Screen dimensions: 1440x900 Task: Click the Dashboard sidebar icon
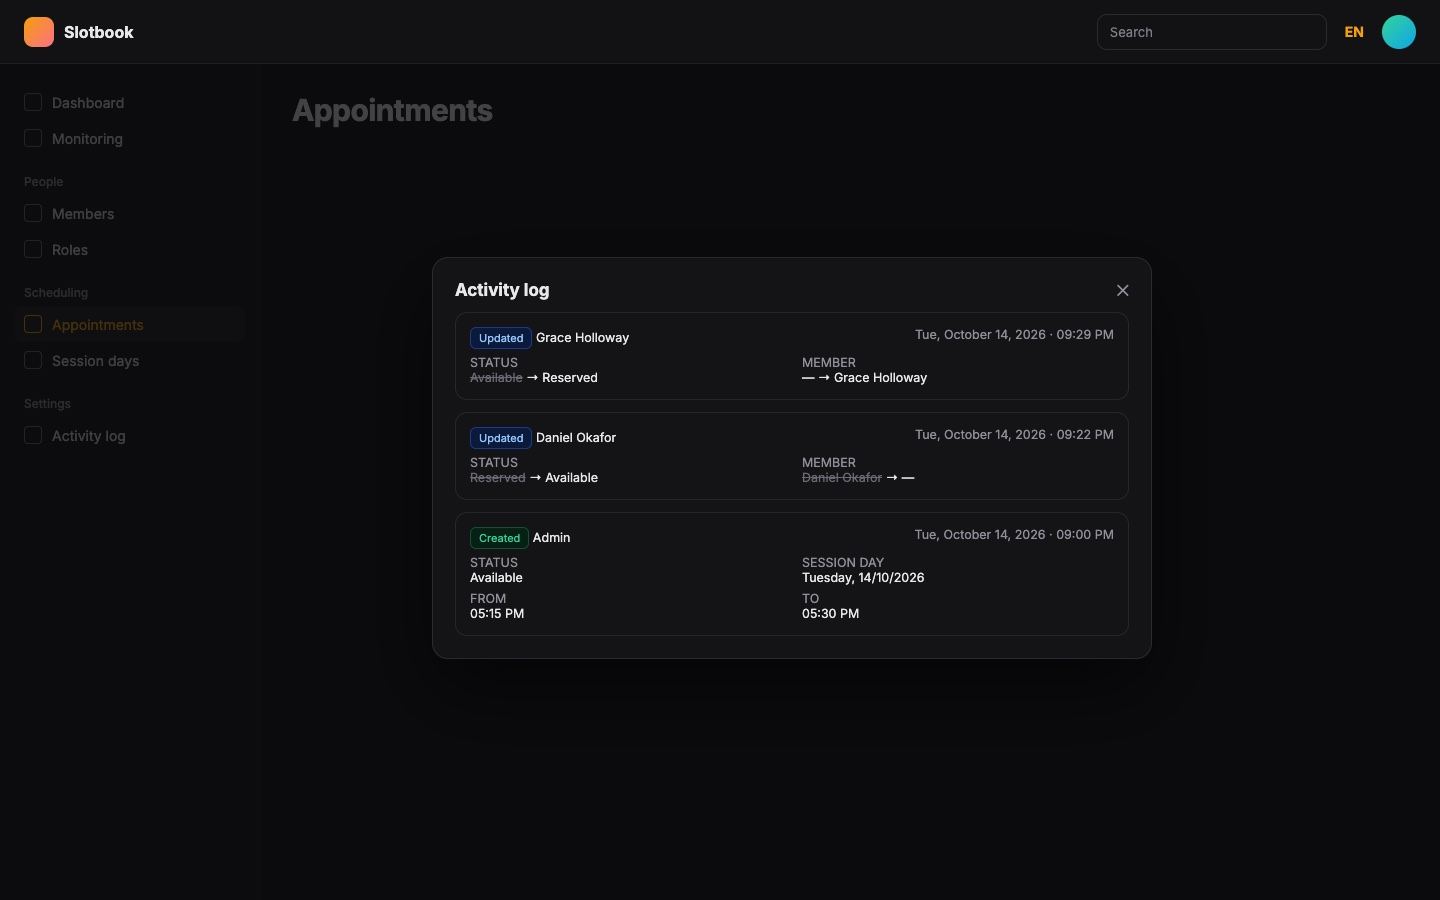(33, 102)
